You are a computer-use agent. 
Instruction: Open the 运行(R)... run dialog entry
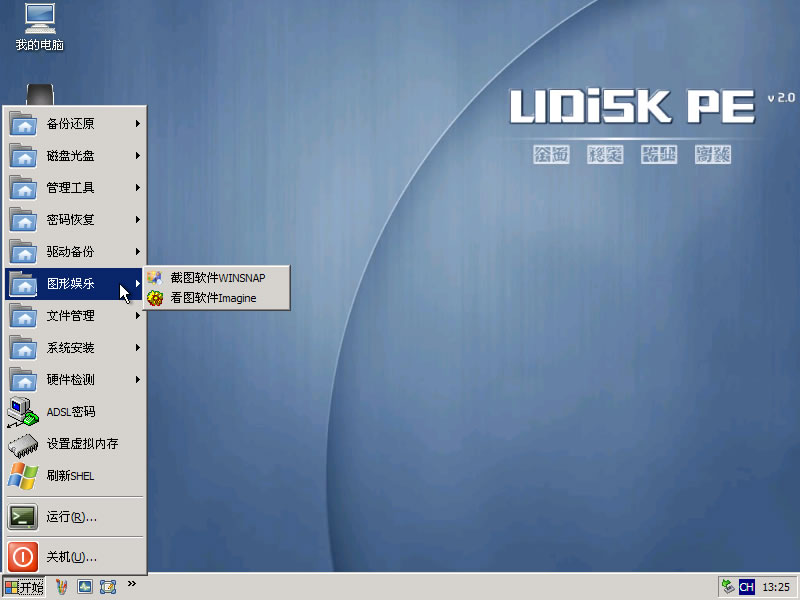(x=74, y=517)
